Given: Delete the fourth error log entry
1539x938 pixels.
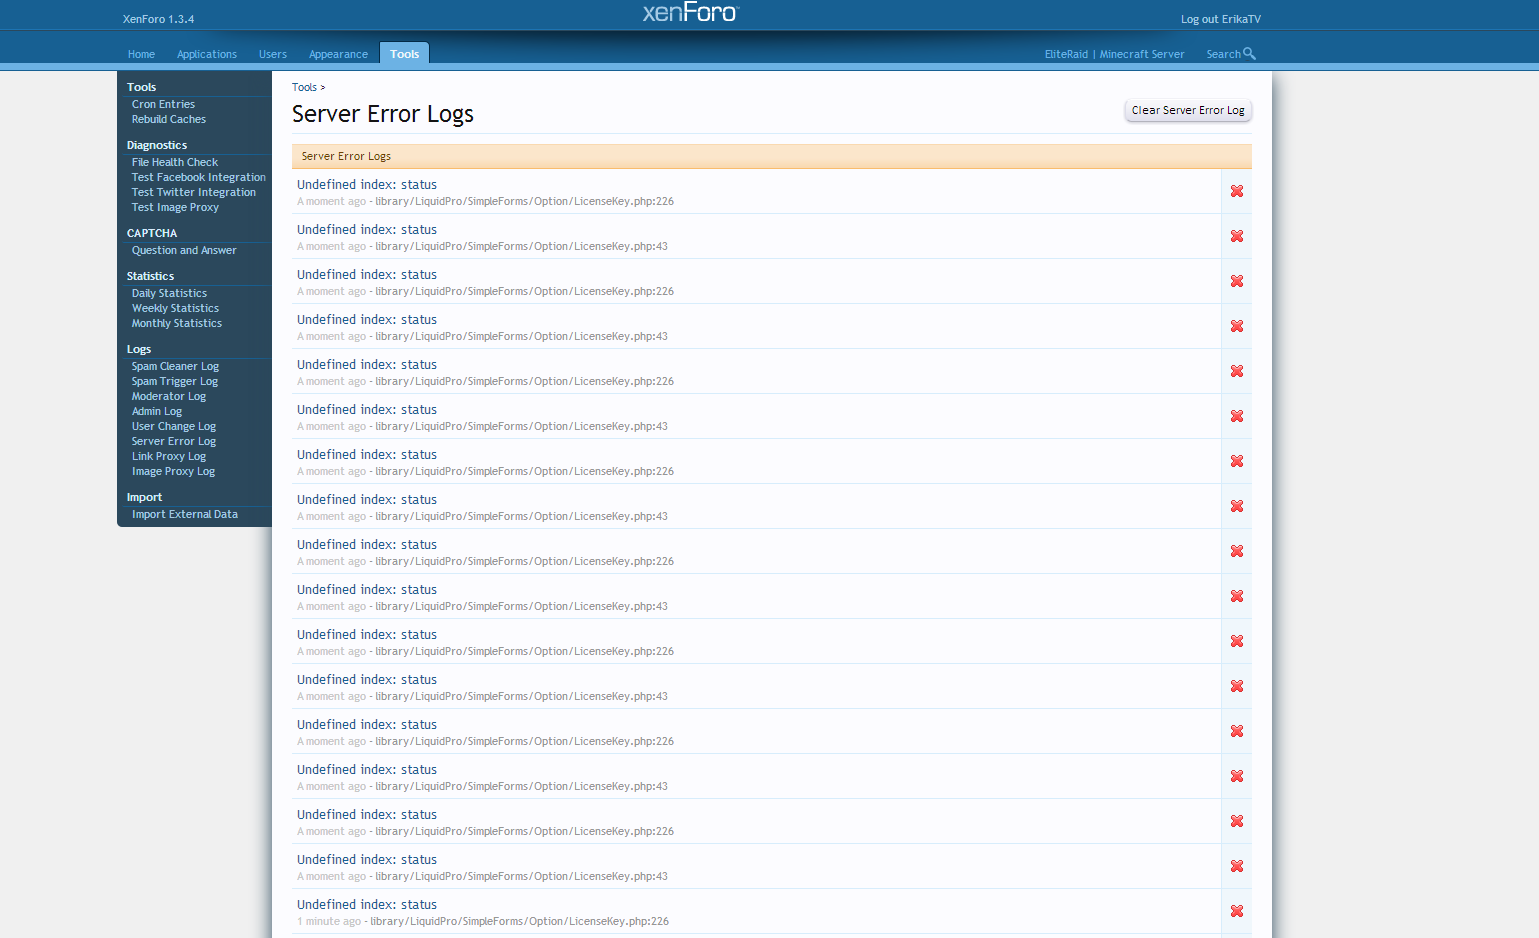Looking at the screenshot, I should click(1236, 326).
